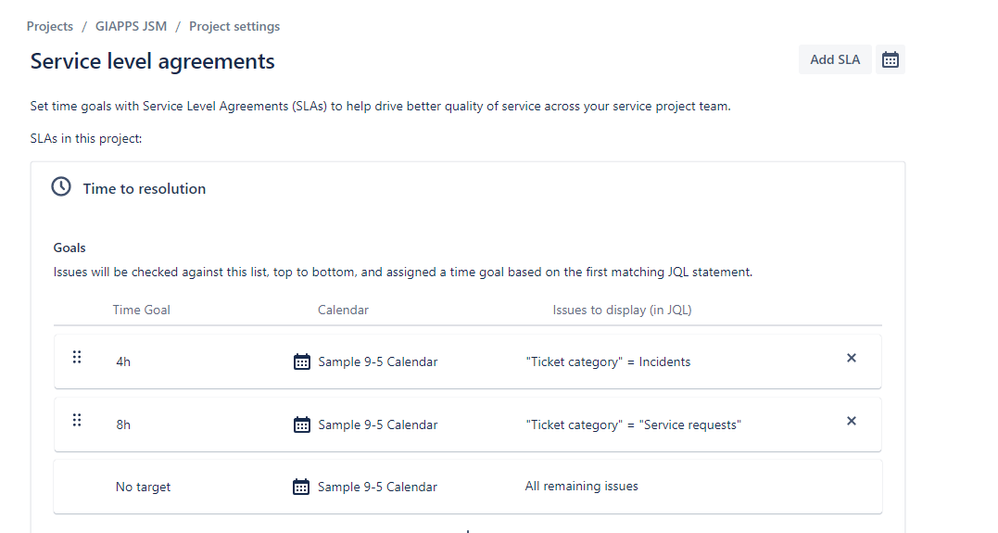Open the Project settings breadcrumb
The width and height of the screenshot is (998, 533).
(234, 26)
